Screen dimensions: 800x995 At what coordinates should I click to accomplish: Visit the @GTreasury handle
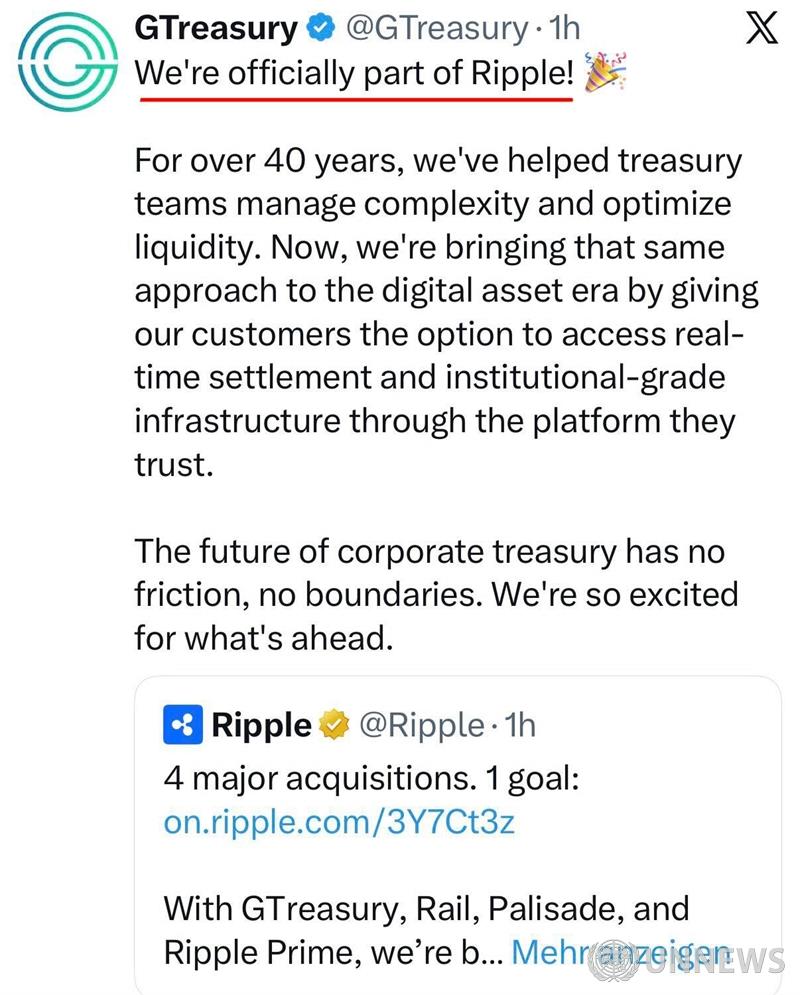pos(436,30)
